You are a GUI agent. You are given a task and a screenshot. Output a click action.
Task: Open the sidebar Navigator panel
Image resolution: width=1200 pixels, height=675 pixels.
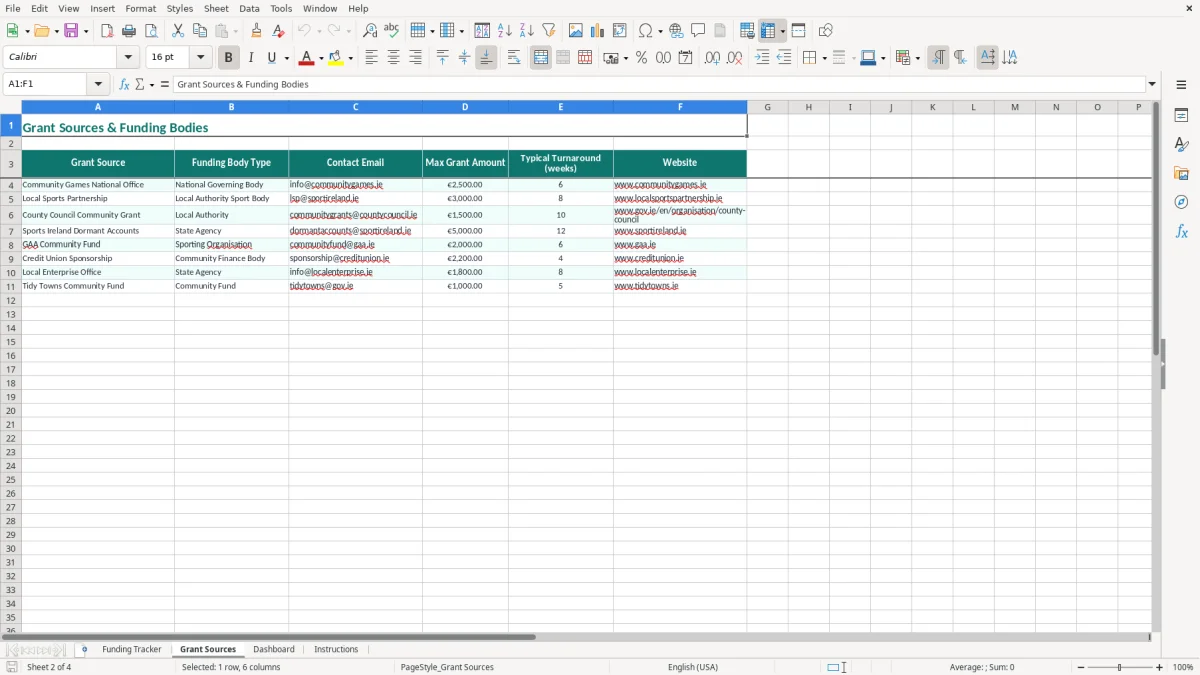1181,202
